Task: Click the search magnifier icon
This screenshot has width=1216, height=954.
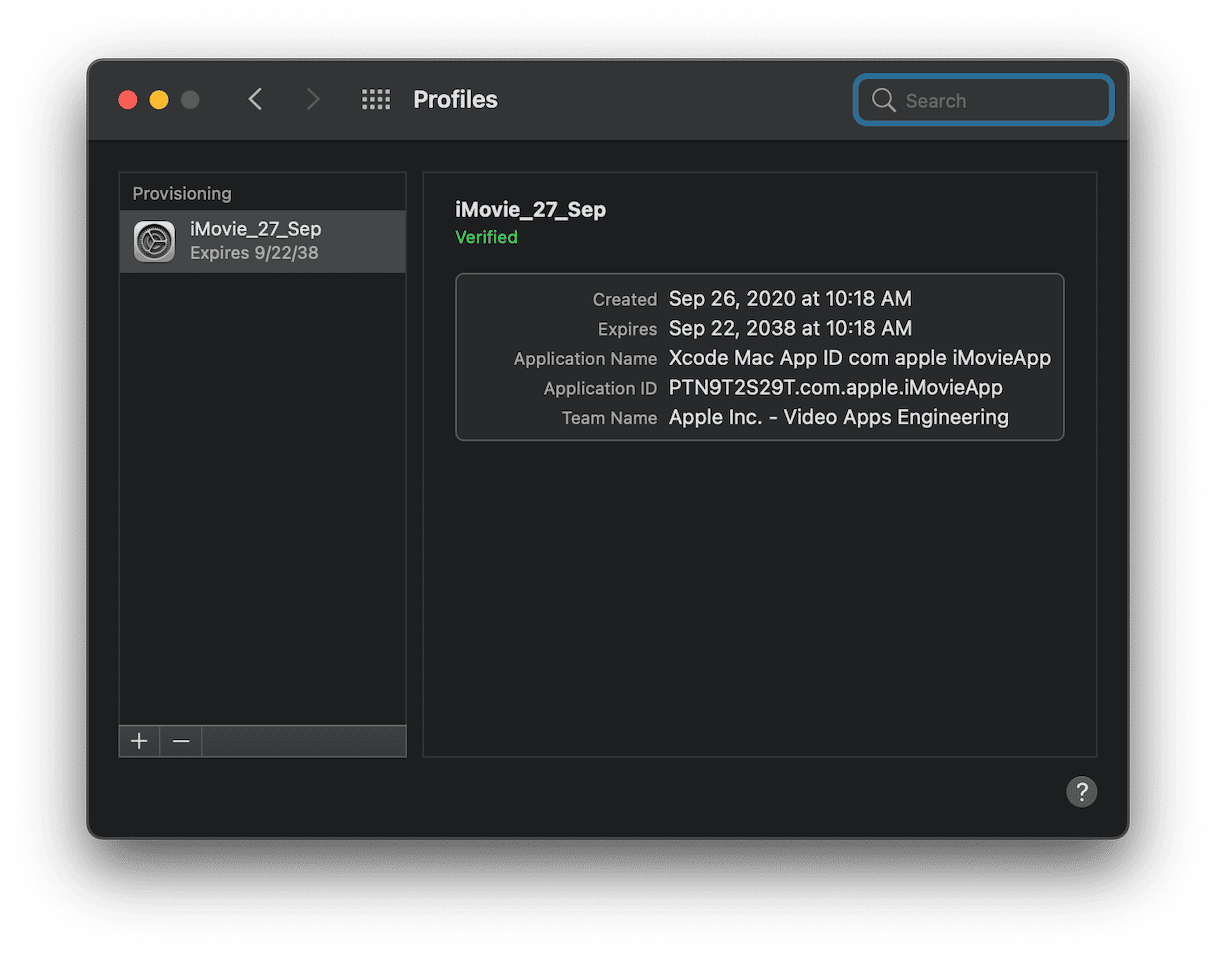Action: click(883, 100)
